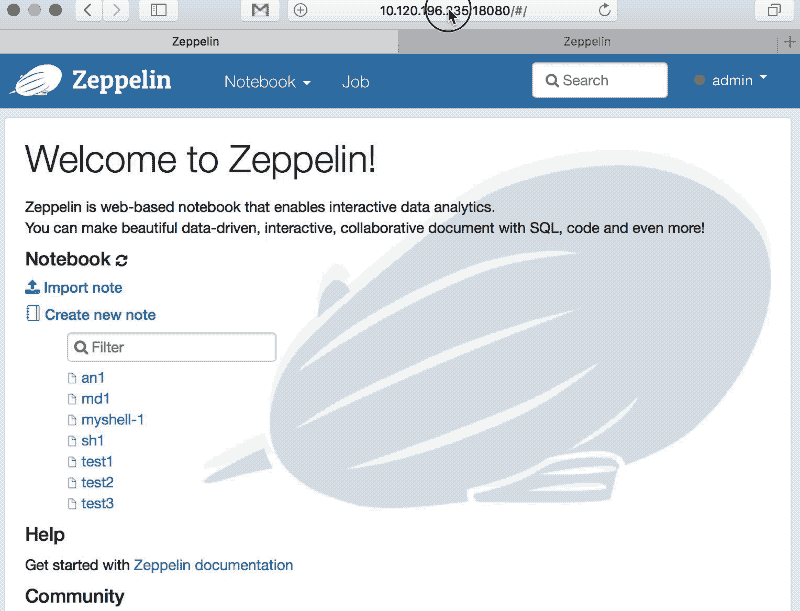Open the md1 note

point(95,399)
